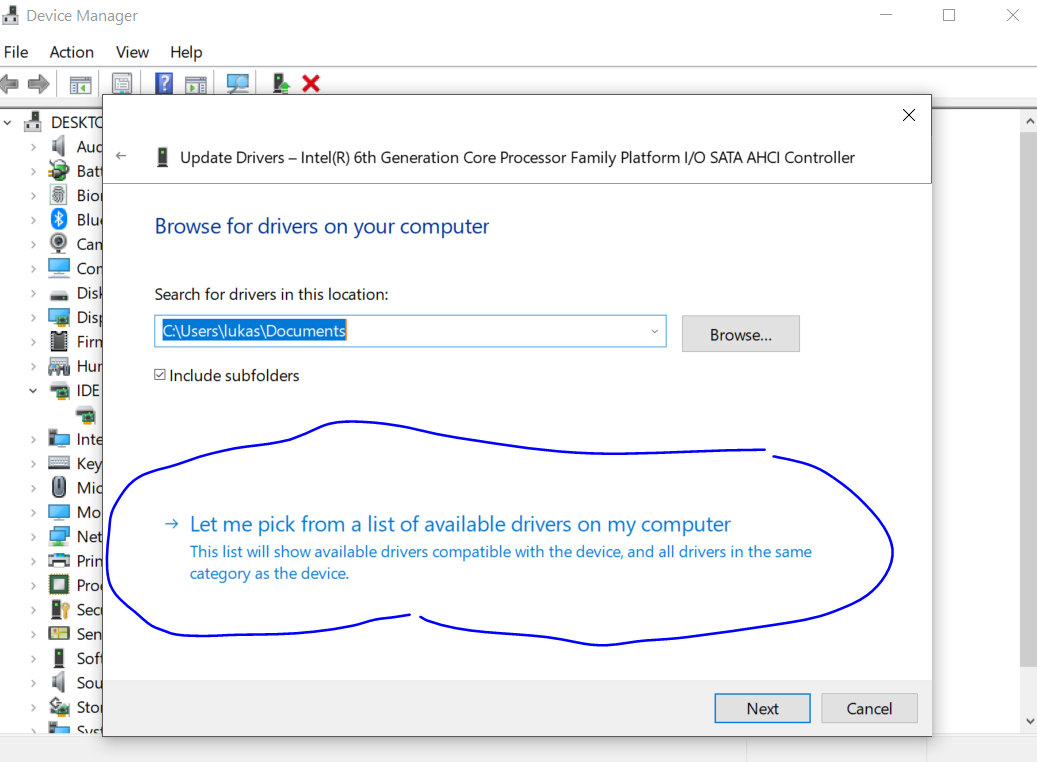Select the Biometric fingerprint icon
Image resolution: width=1037 pixels, height=762 pixels.
point(59,195)
